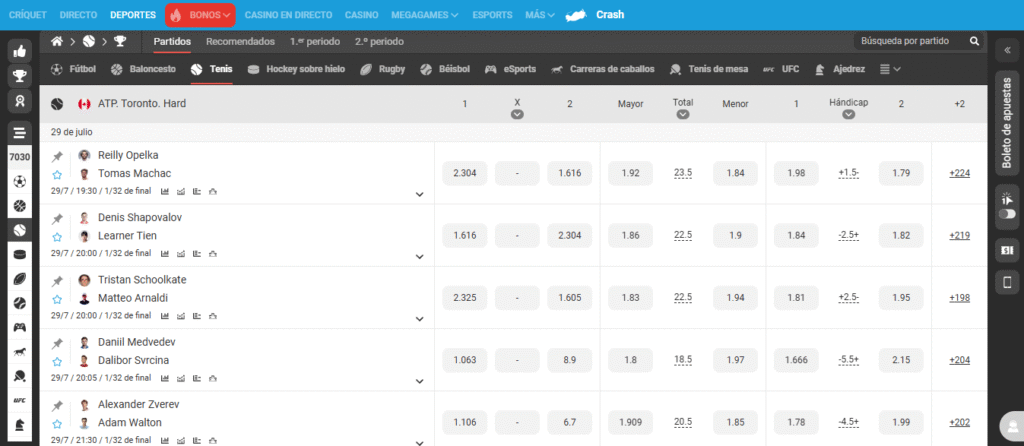Open the Hándicap column dropdown arrow
1024x446 pixels.
[848, 115]
